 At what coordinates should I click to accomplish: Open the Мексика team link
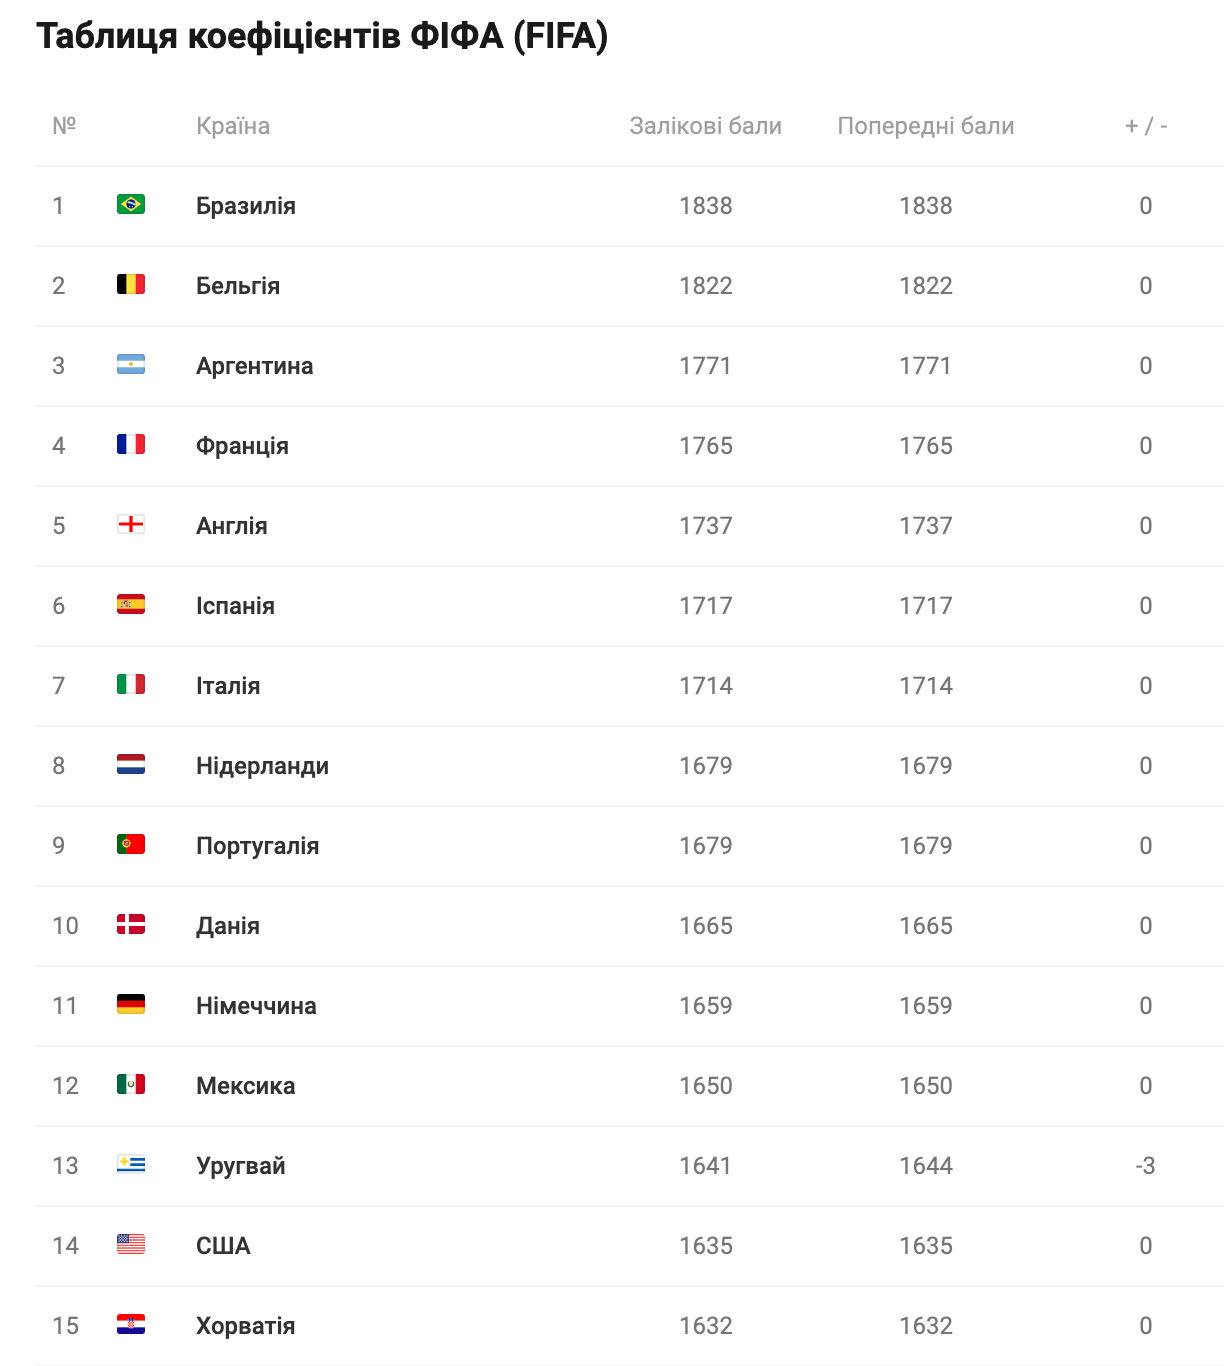pos(246,1086)
